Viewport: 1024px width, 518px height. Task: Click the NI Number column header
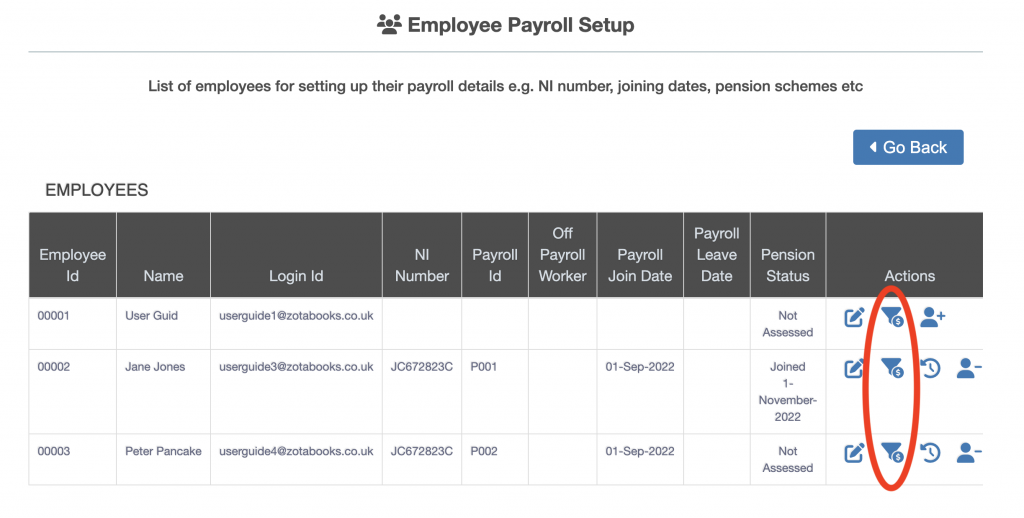[422, 265]
